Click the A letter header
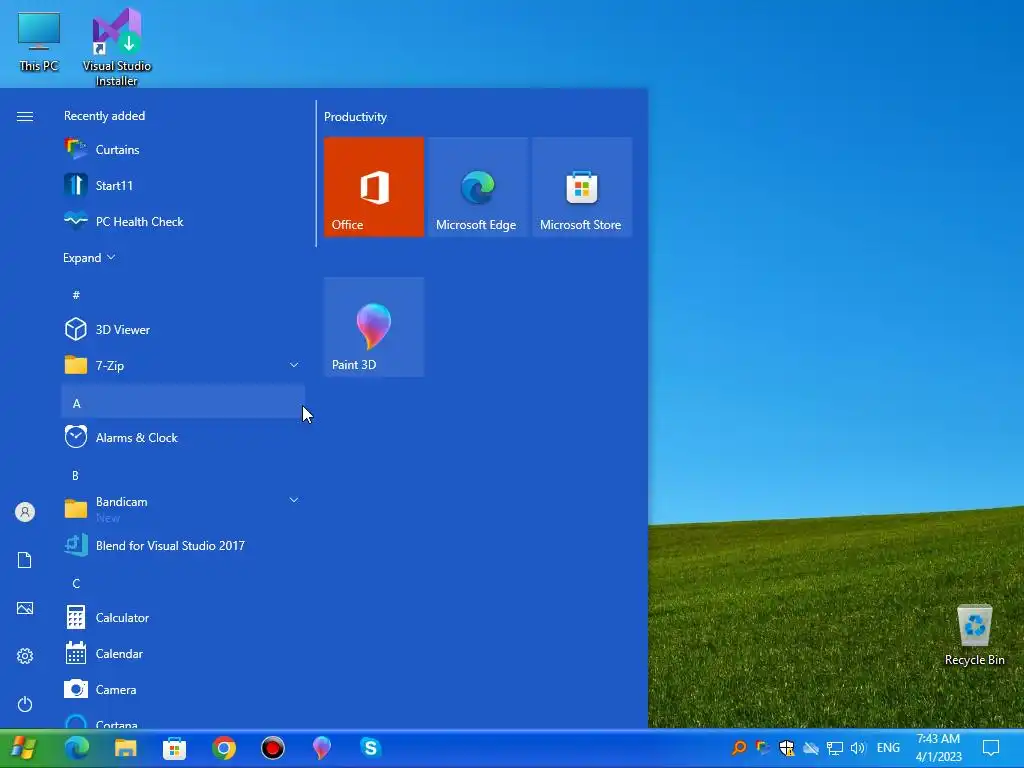This screenshot has width=1024, height=768. (x=183, y=402)
